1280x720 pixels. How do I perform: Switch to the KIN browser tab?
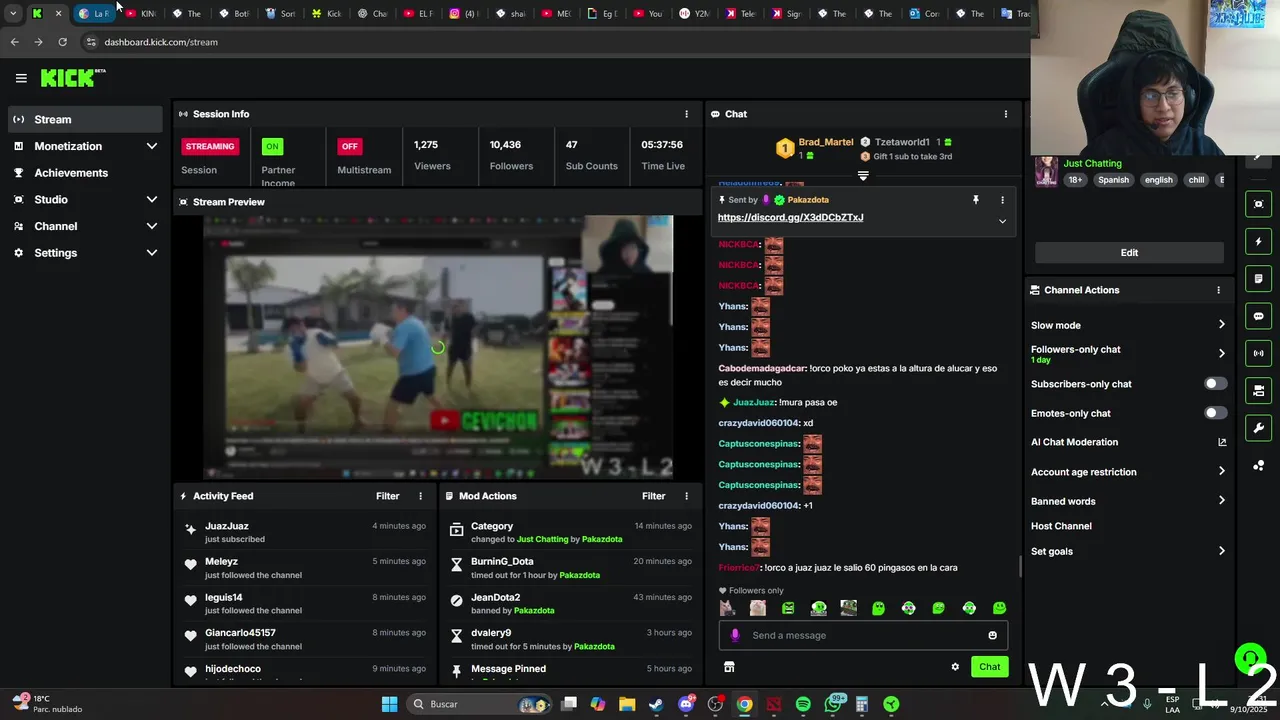click(x=141, y=14)
